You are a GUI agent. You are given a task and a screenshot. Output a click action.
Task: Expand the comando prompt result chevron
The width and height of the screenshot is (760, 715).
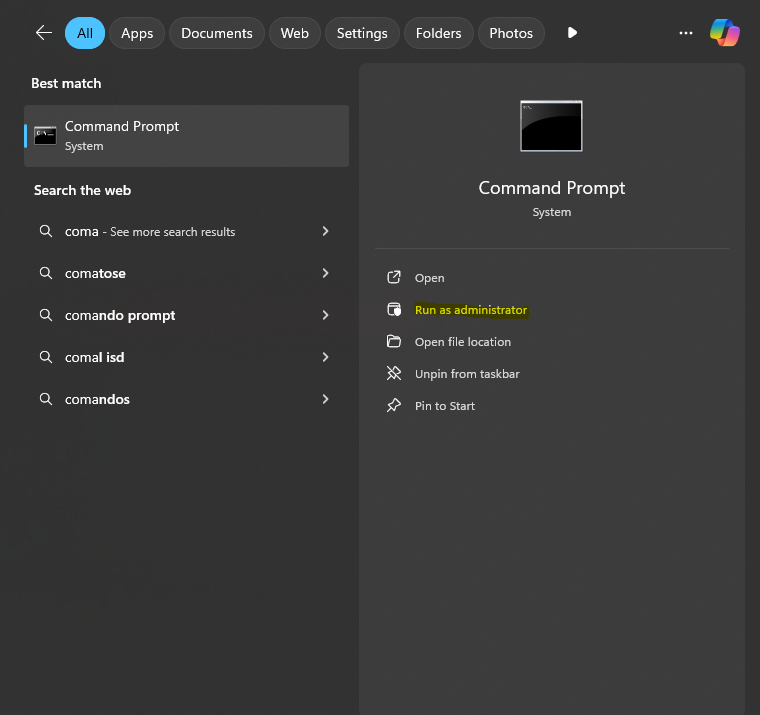click(325, 315)
